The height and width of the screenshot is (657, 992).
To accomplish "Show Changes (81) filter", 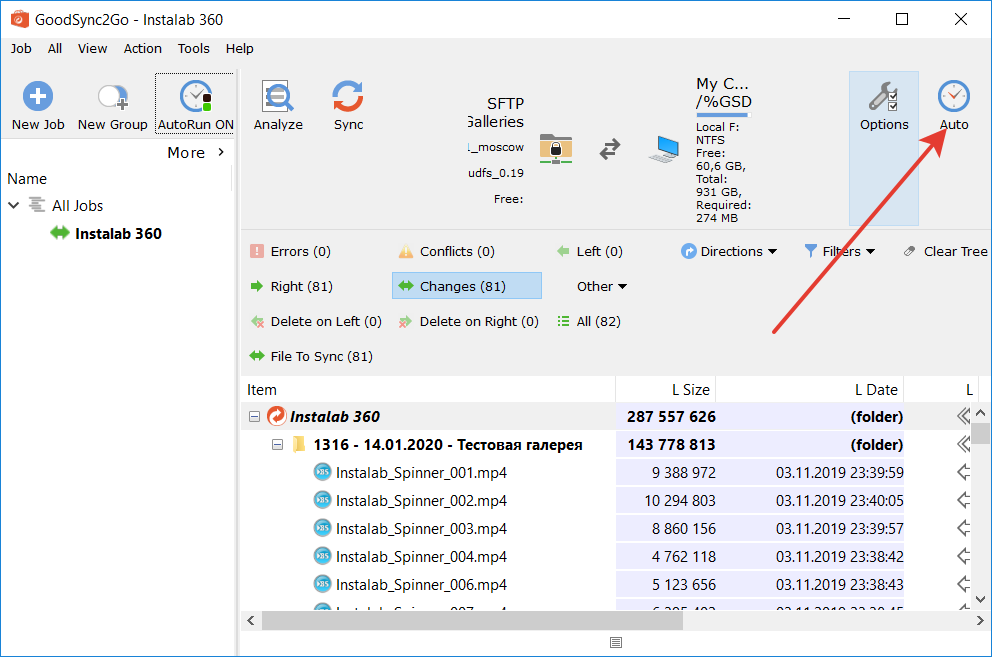I will (x=467, y=286).
